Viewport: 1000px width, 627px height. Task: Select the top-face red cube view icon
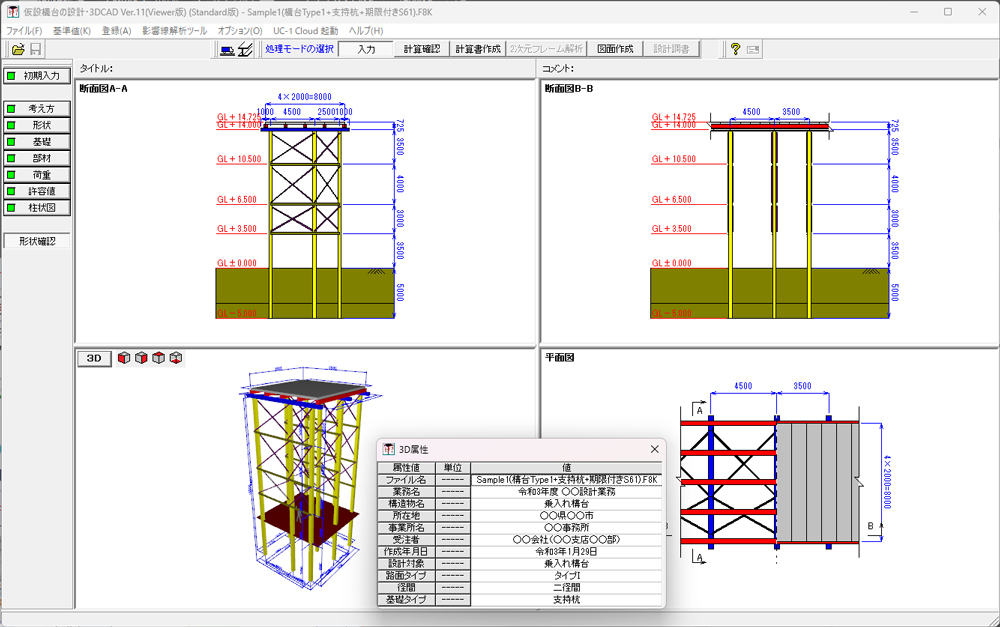click(158, 358)
